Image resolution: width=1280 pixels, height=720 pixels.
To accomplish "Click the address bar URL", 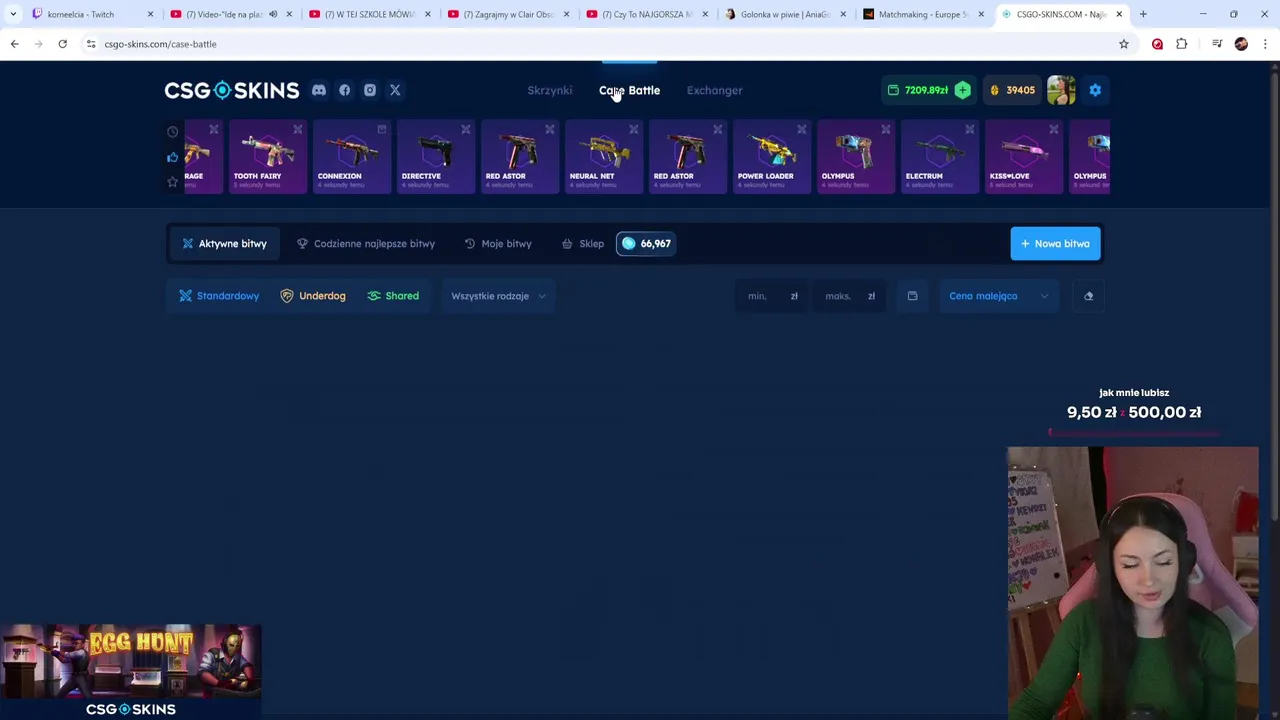I will 160,44.
